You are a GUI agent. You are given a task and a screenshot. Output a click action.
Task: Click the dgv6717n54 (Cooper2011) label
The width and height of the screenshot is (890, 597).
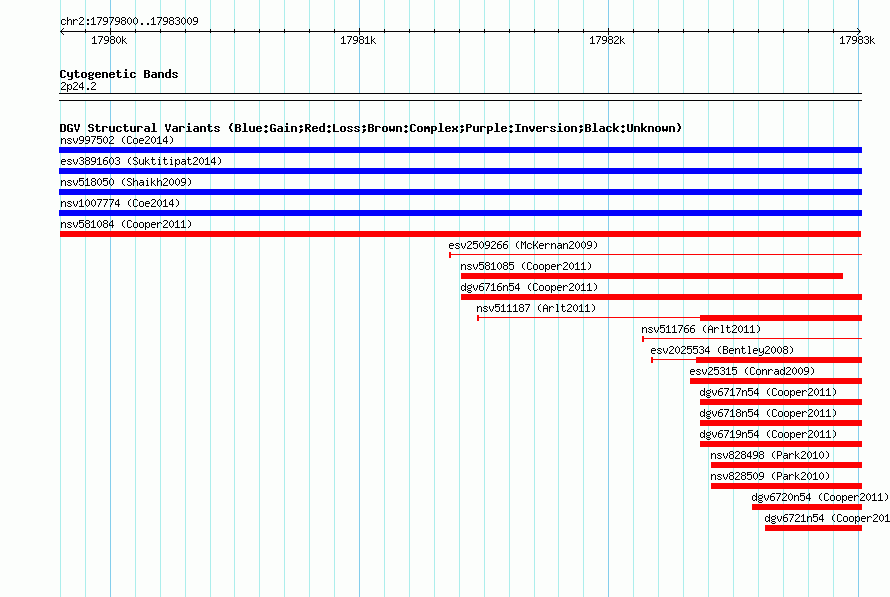coord(768,392)
